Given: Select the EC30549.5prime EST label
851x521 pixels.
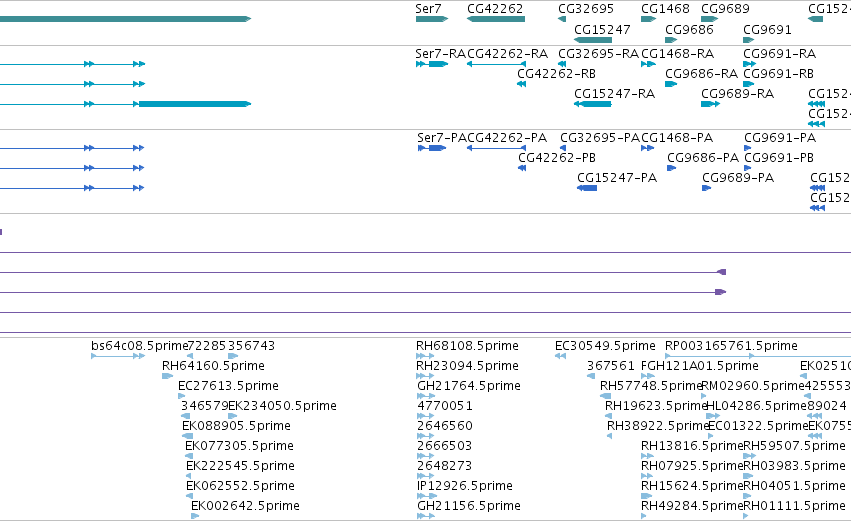Looking at the screenshot, I should tap(605, 346).
